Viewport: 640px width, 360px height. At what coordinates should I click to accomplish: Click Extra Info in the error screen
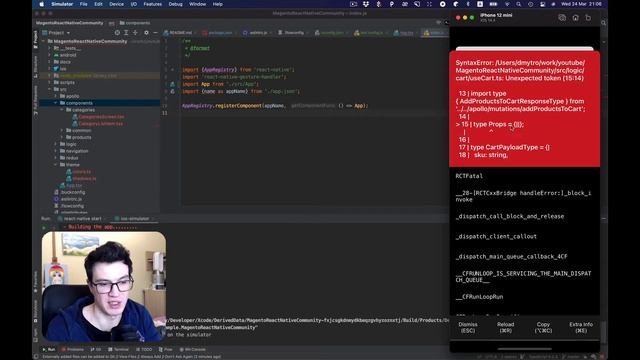tap(581, 327)
